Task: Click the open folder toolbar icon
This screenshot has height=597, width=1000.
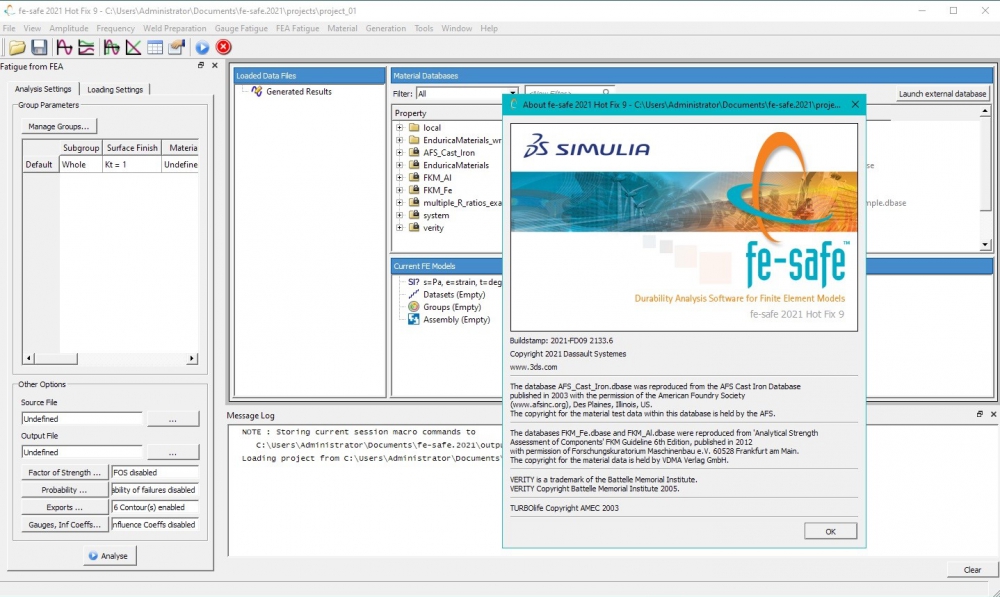Action: click(x=17, y=47)
